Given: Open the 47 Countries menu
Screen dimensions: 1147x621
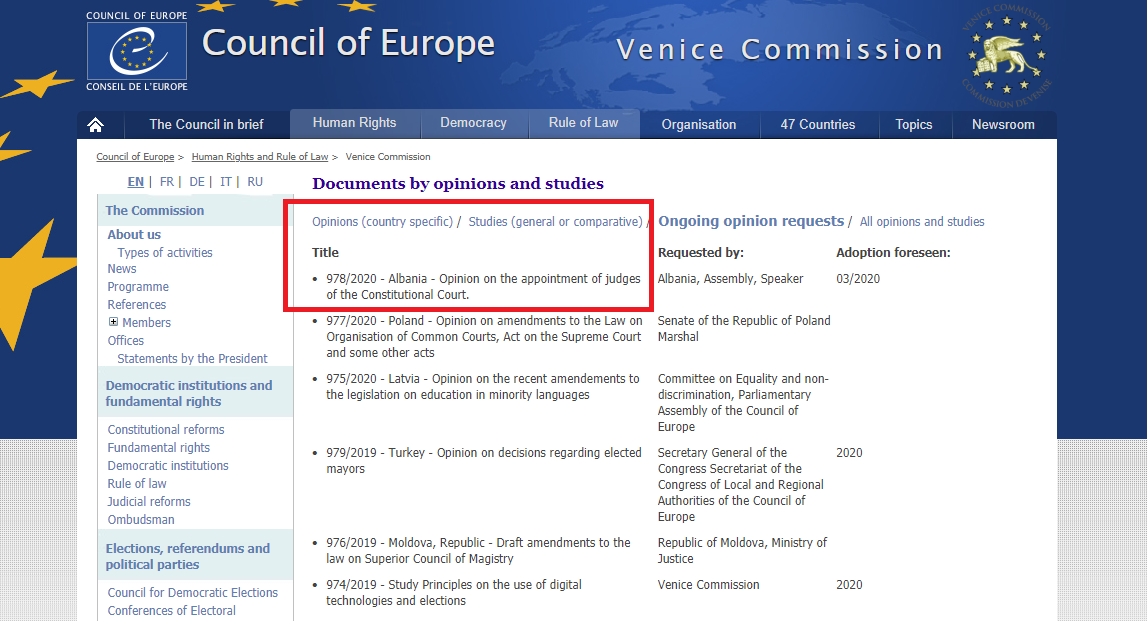Looking at the screenshot, I should [818, 124].
